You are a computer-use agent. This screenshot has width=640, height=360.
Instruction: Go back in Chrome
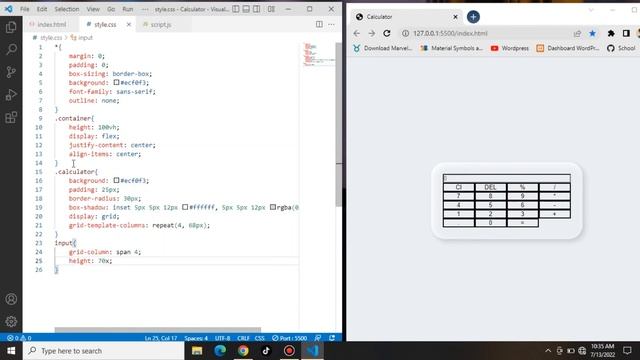(357, 33)
